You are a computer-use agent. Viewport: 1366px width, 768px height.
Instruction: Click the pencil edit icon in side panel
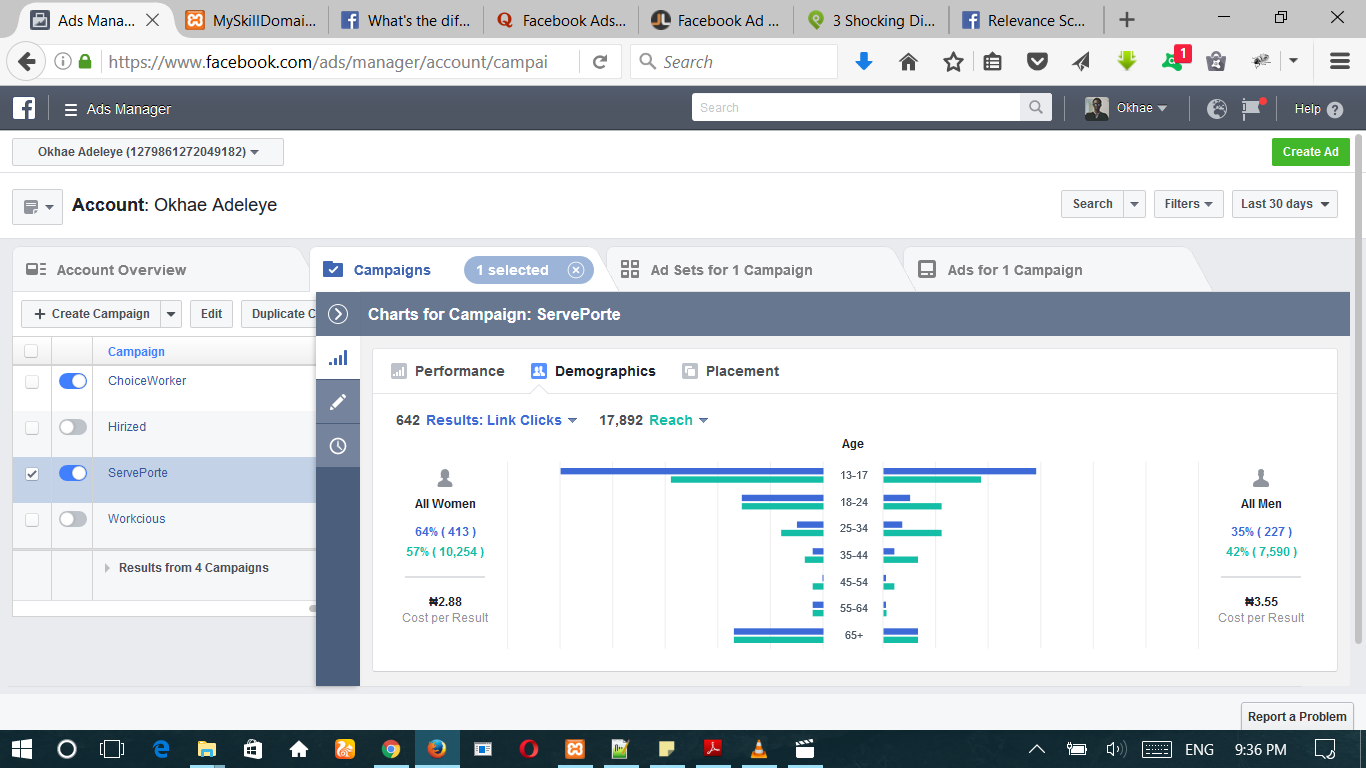coord(338,402)
